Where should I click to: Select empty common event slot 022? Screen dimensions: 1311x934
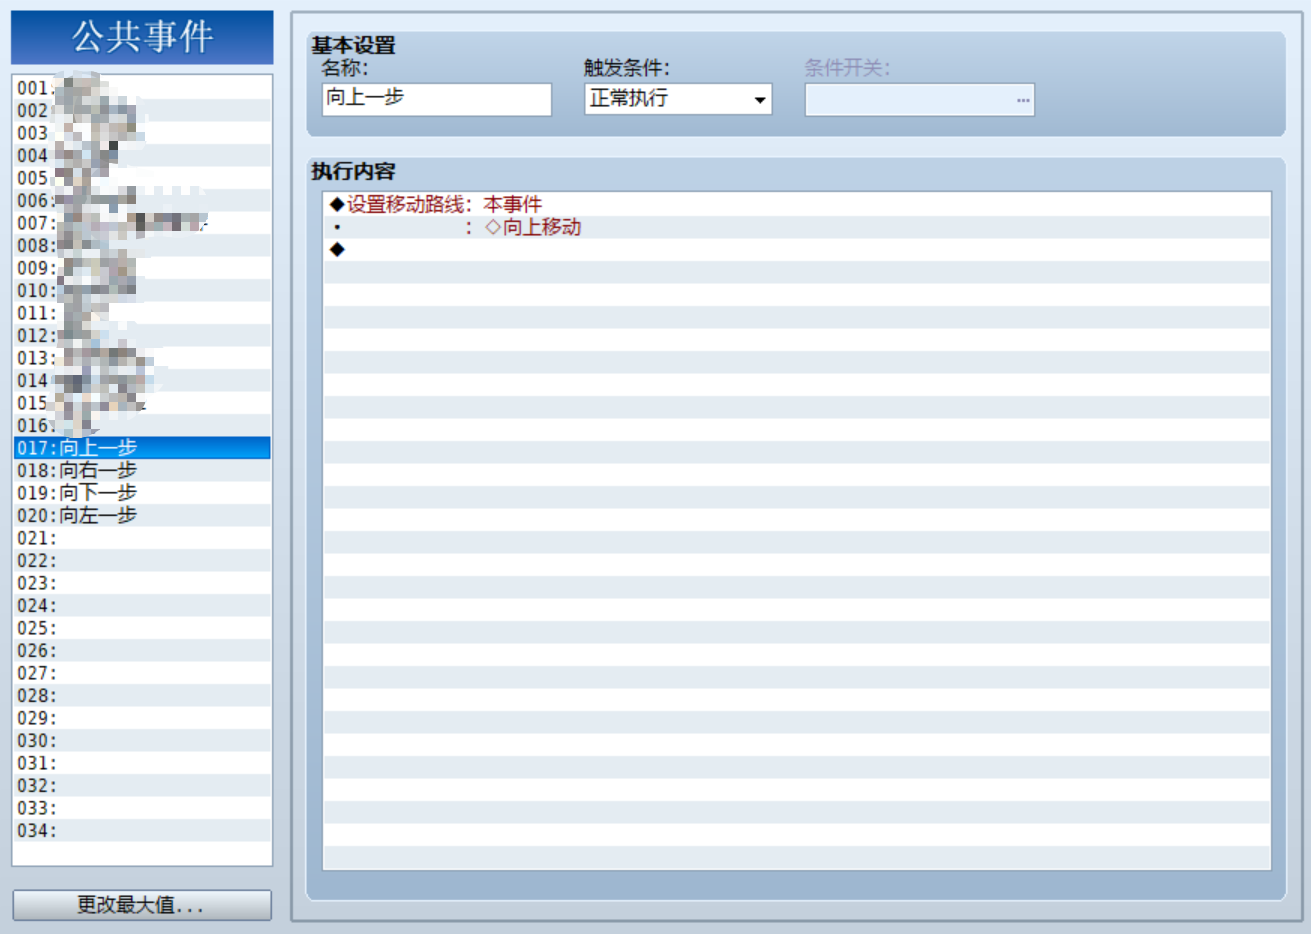[x=142, y=560]
